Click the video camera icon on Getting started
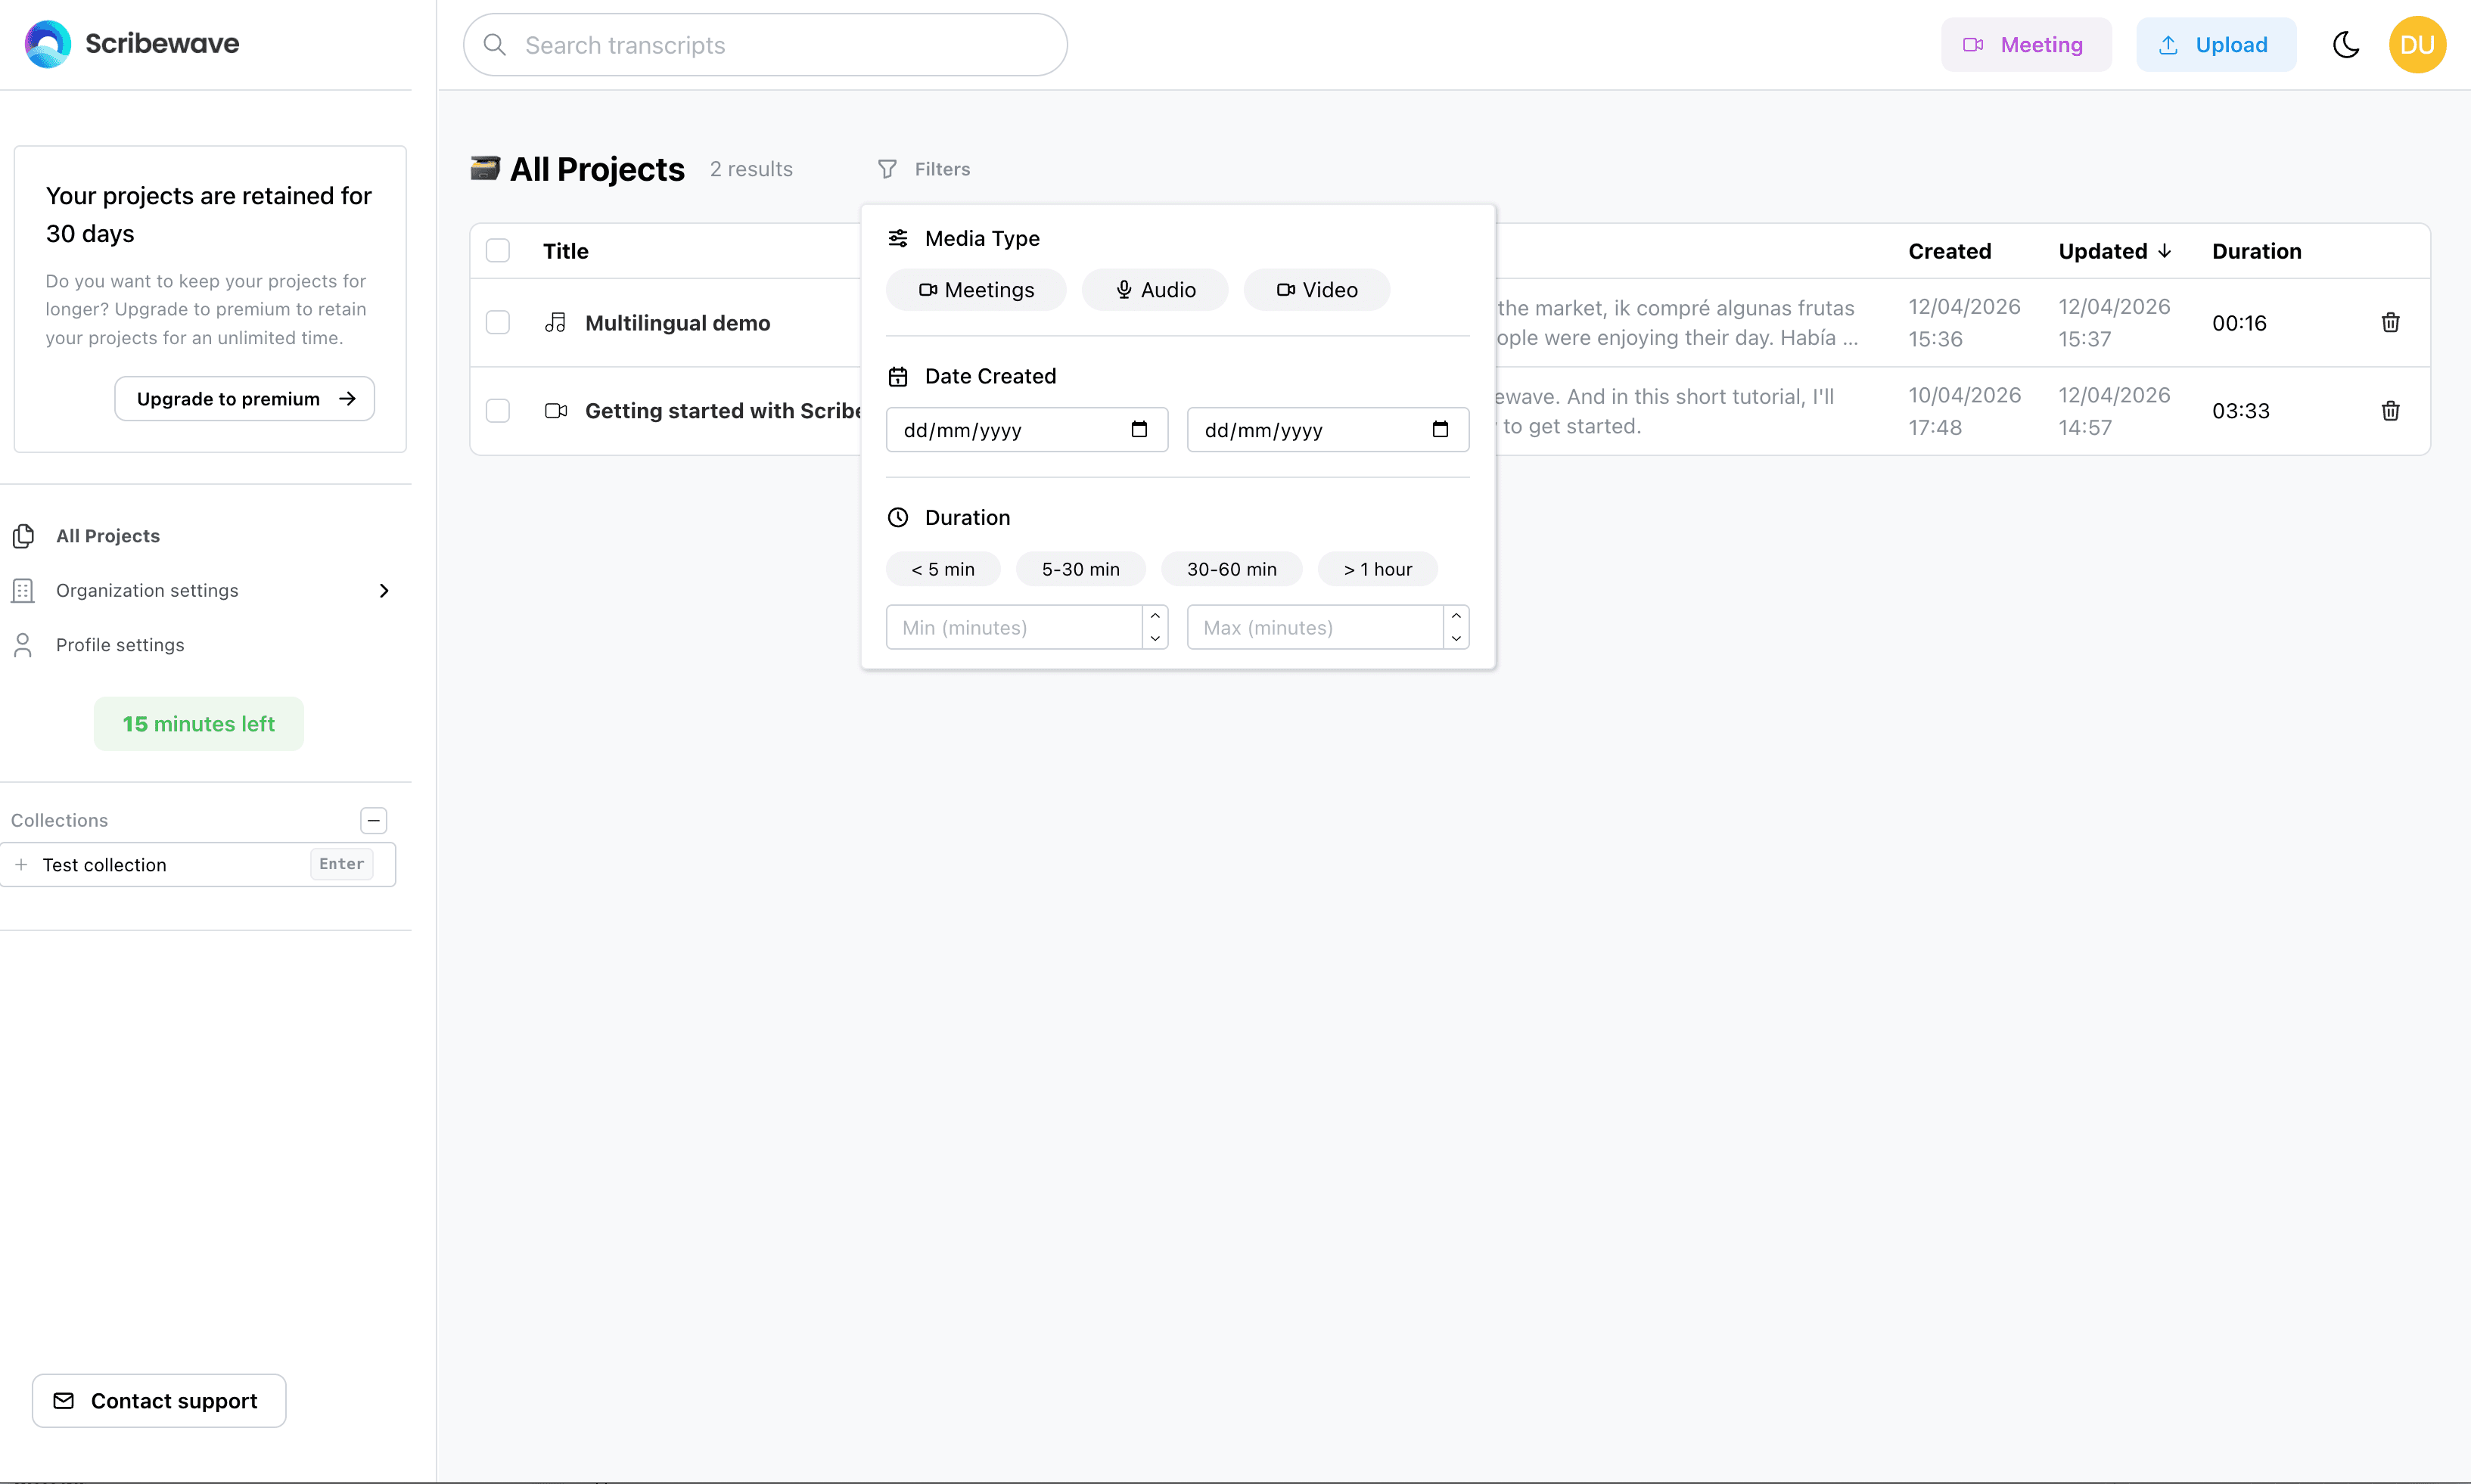This screenshot has width=2471, height=1484. pos(556,410)
